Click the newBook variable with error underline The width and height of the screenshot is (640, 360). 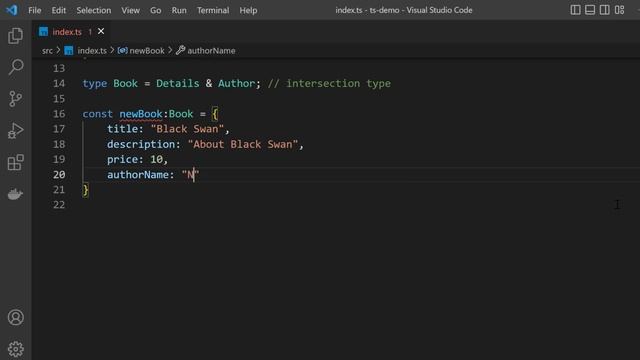click(141, 114)
